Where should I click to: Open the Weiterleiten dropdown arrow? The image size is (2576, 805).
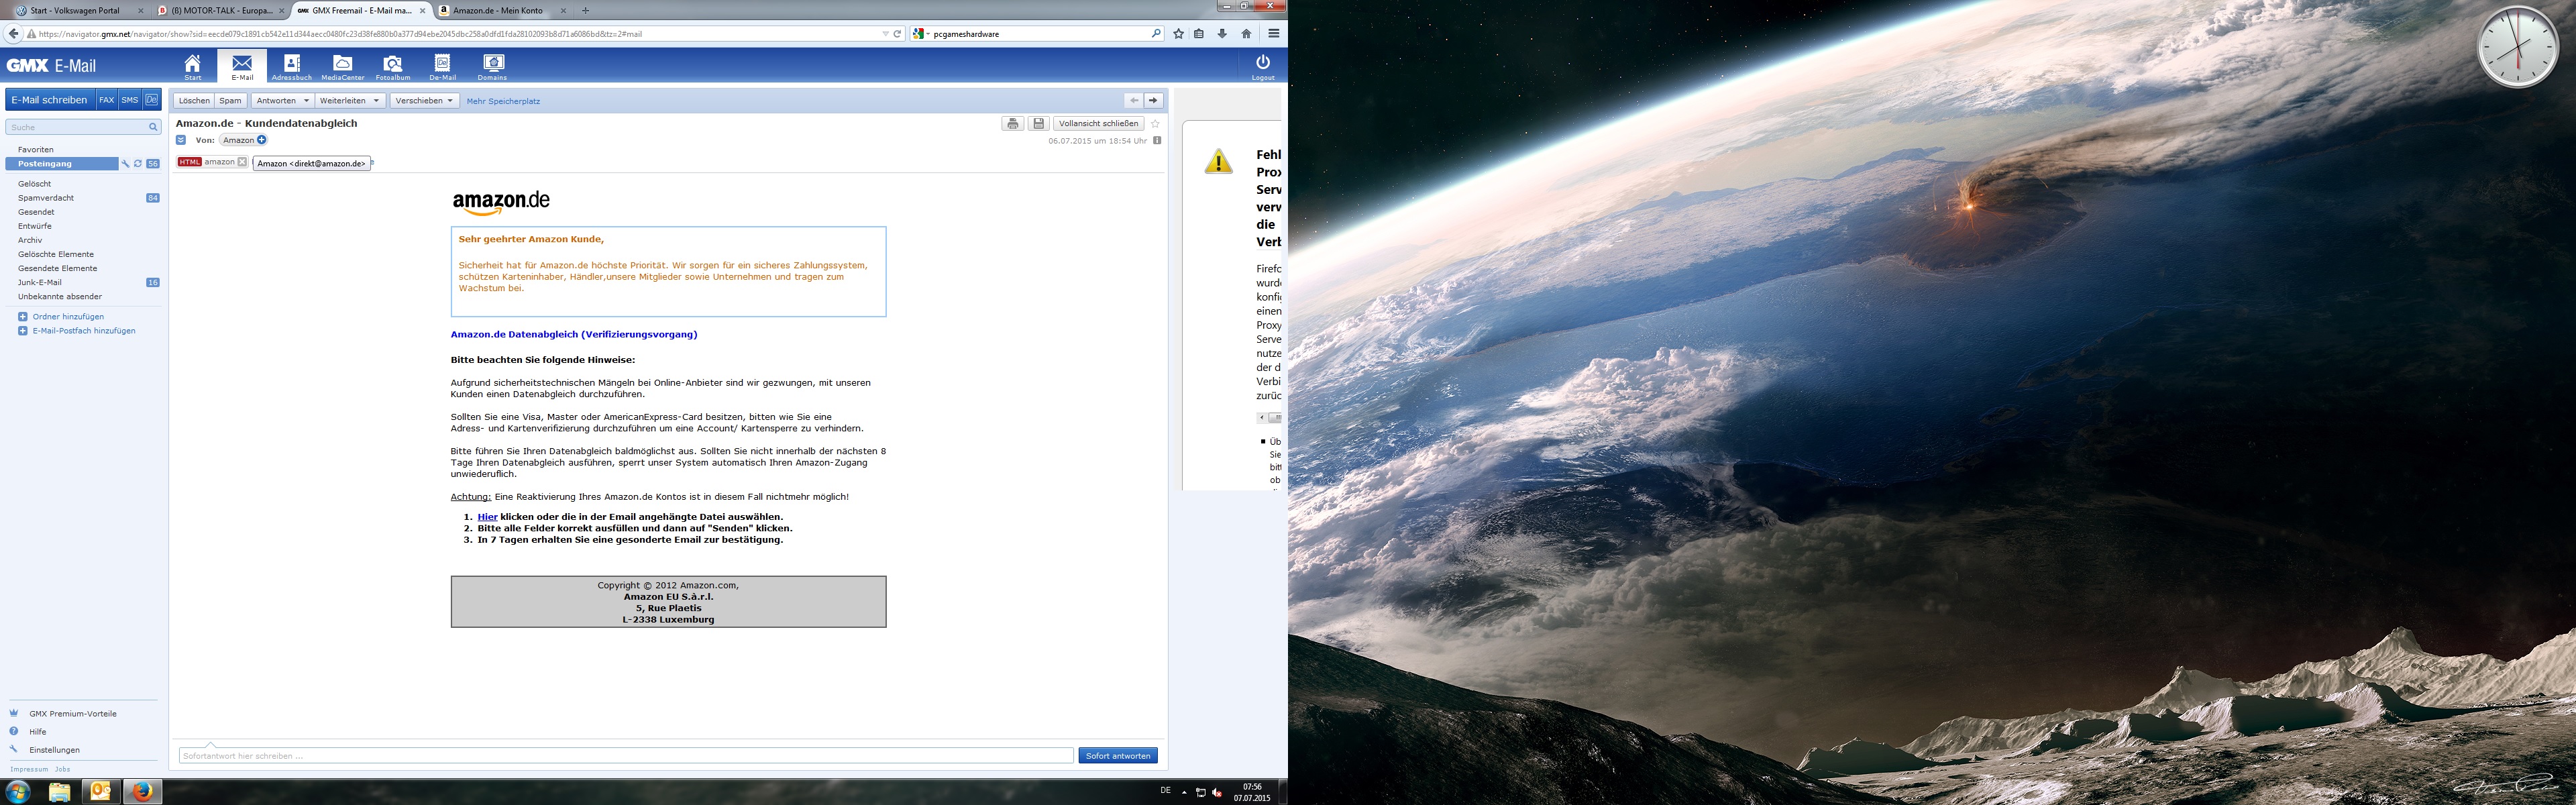376,101
